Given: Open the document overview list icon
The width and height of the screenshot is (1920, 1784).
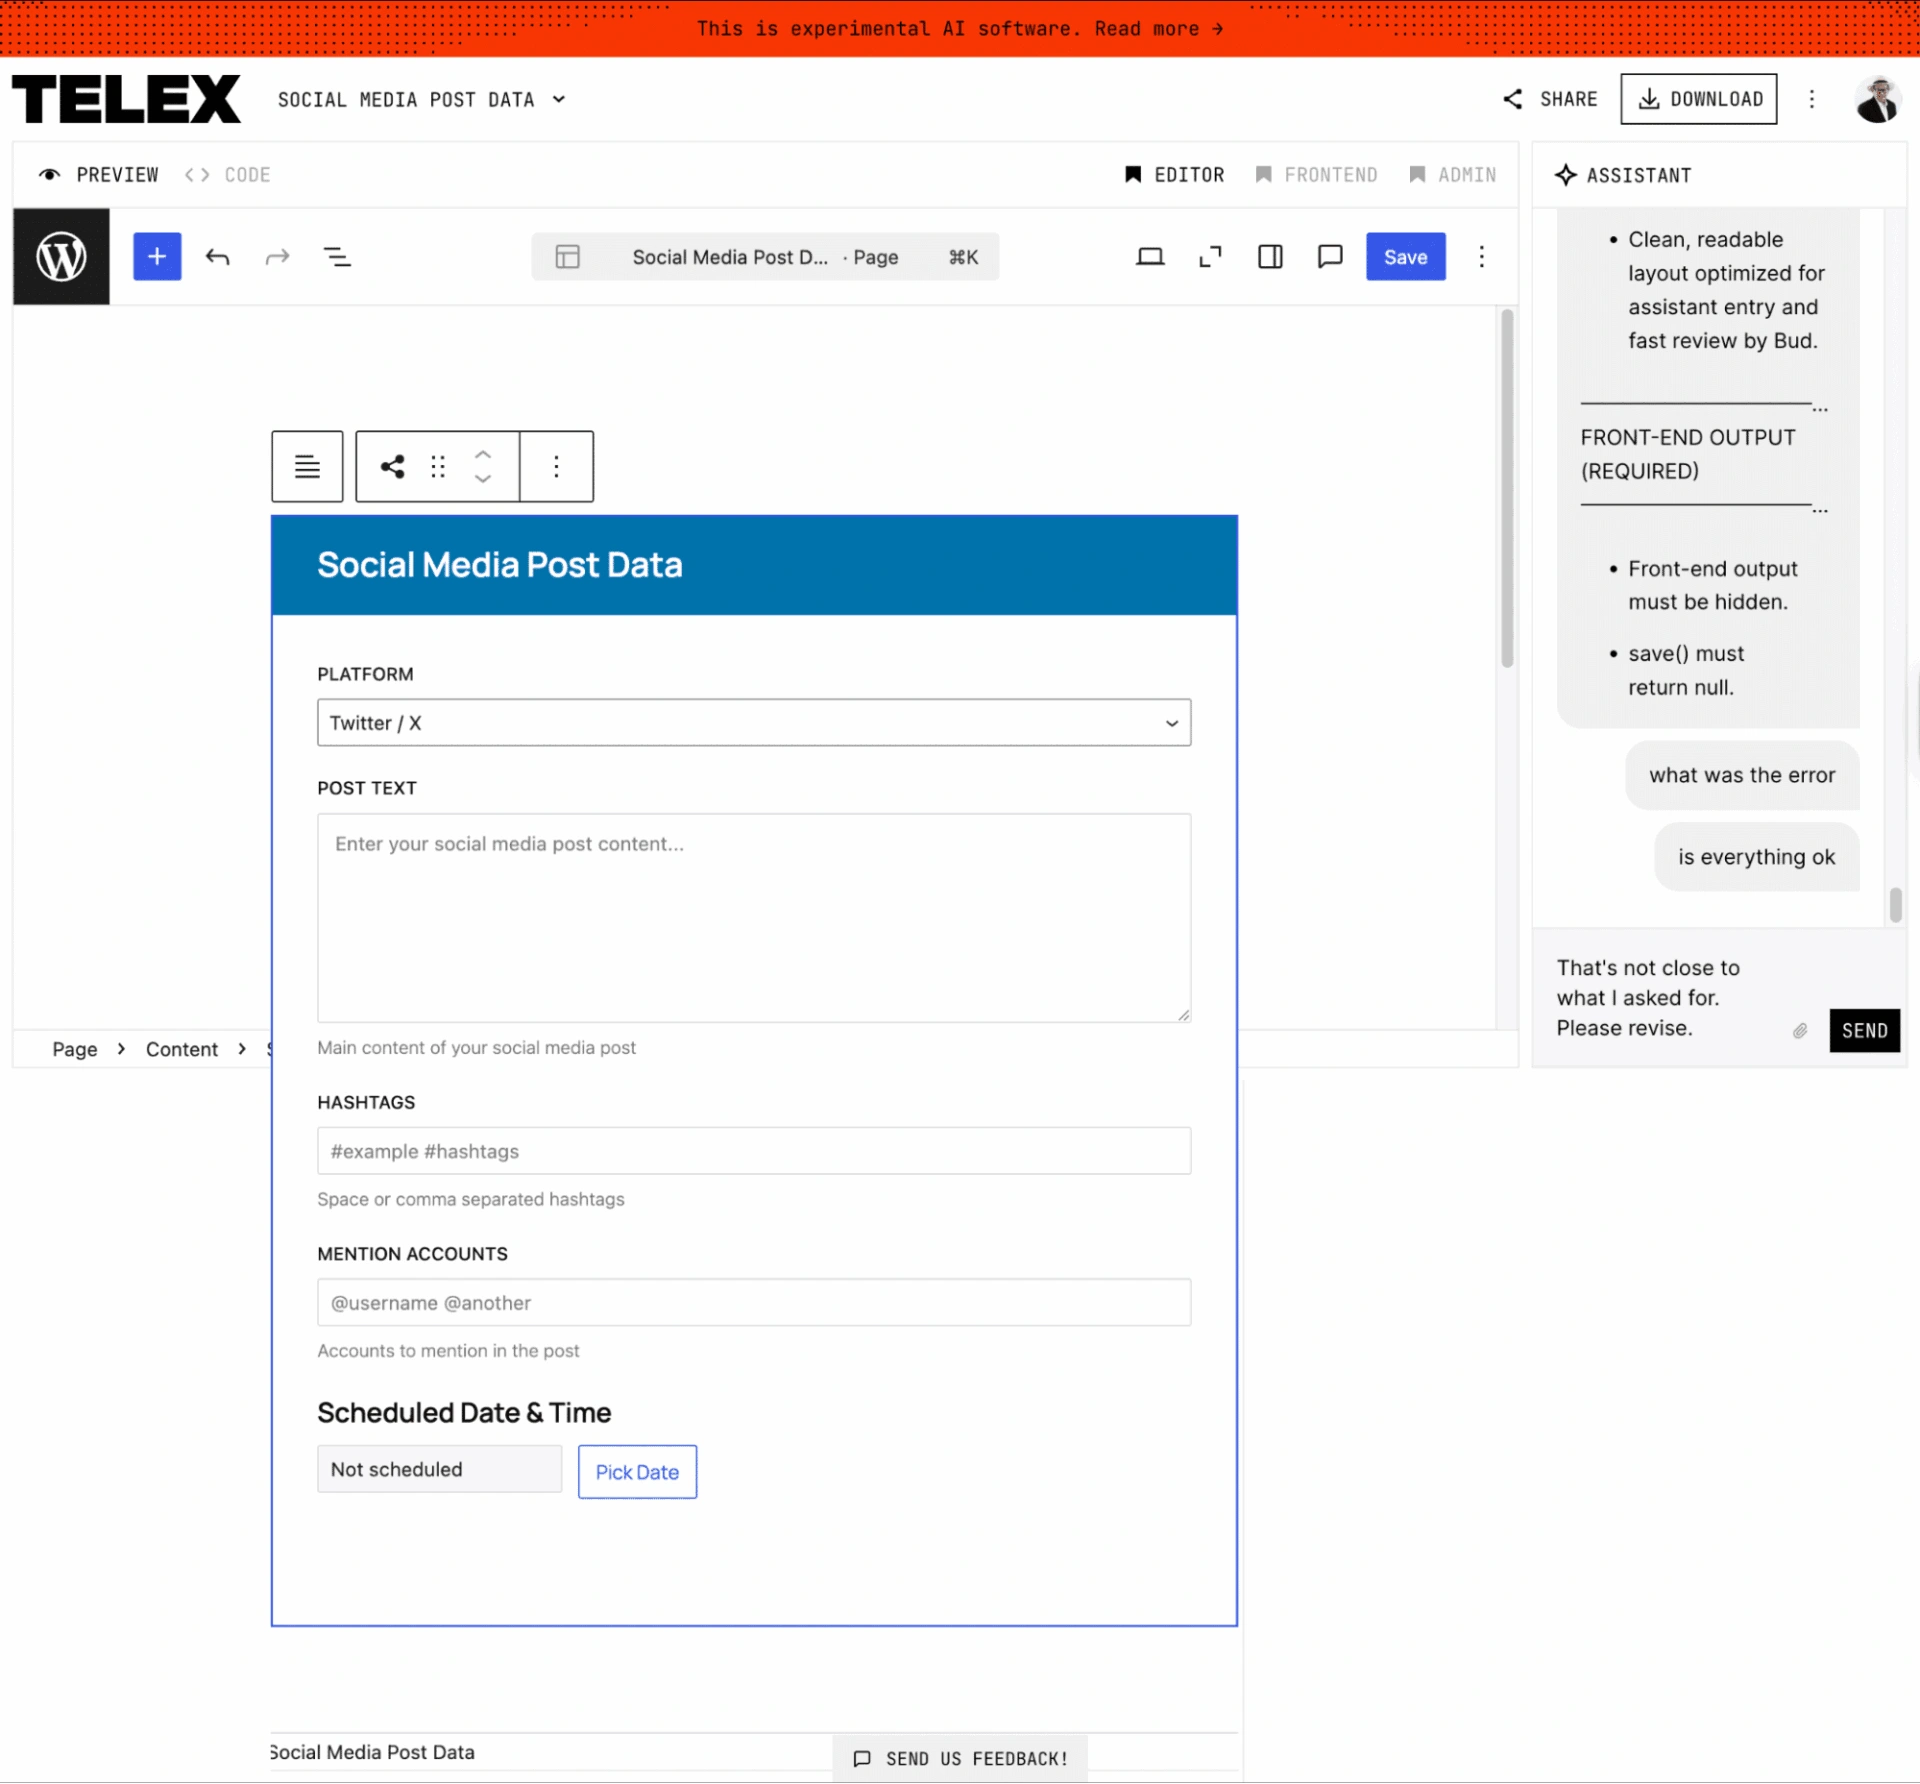Looking at the screenshot, I should [x=337, y=257].
